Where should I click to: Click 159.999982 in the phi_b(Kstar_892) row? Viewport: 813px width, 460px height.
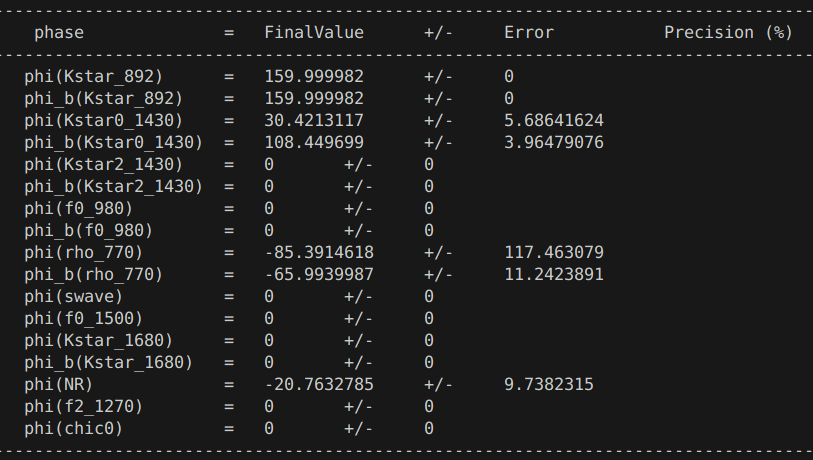point(314,99)
